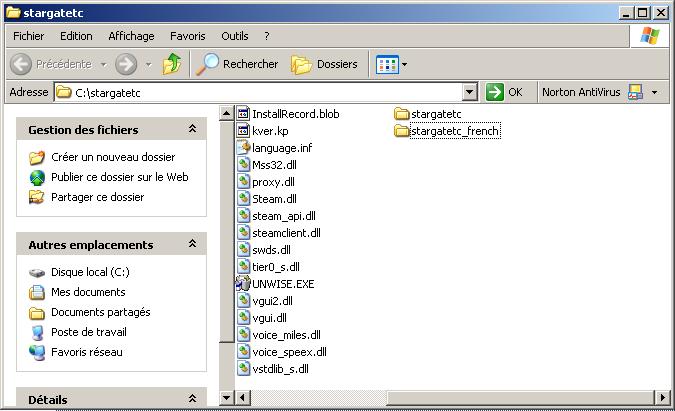Collapse the Autres emplacements panel
675x411 pixels.
tap(192, 245)
